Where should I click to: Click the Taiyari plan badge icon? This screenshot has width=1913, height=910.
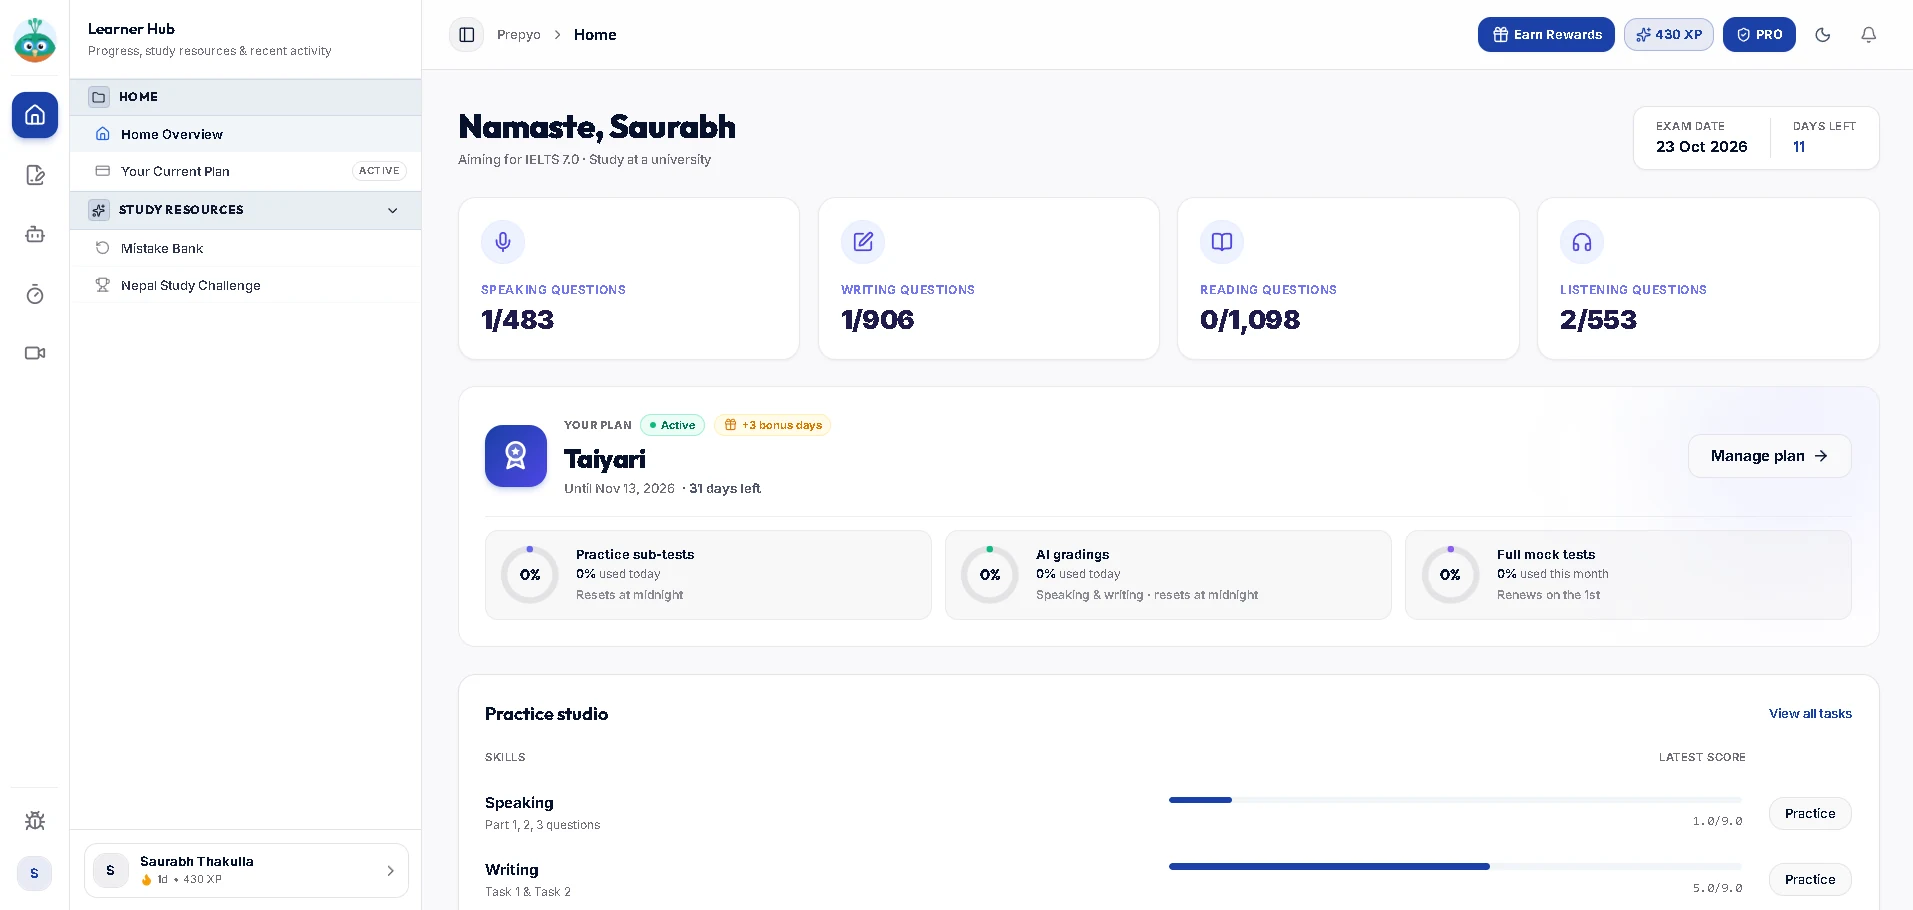[x=516, y=456]
